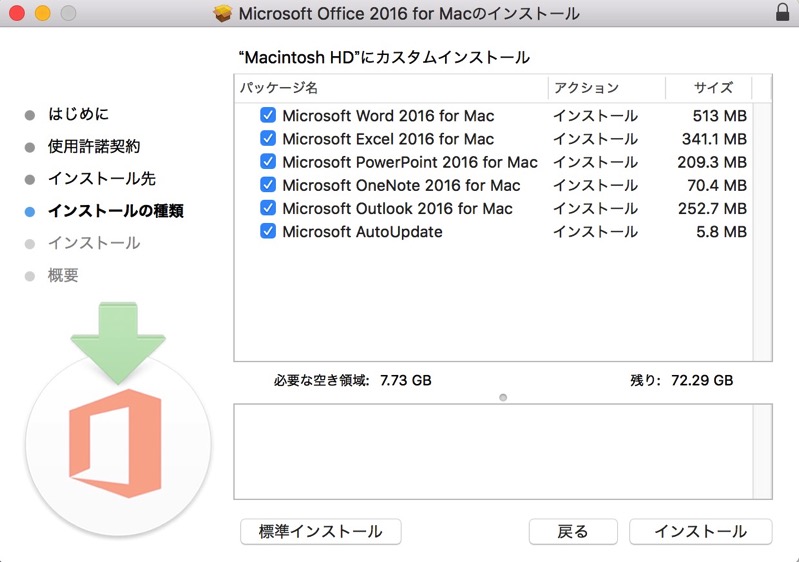Image resolution: width=799 pixels, height=562 pixels.
Task: Click the Office logo image
Action: point(116,443)
